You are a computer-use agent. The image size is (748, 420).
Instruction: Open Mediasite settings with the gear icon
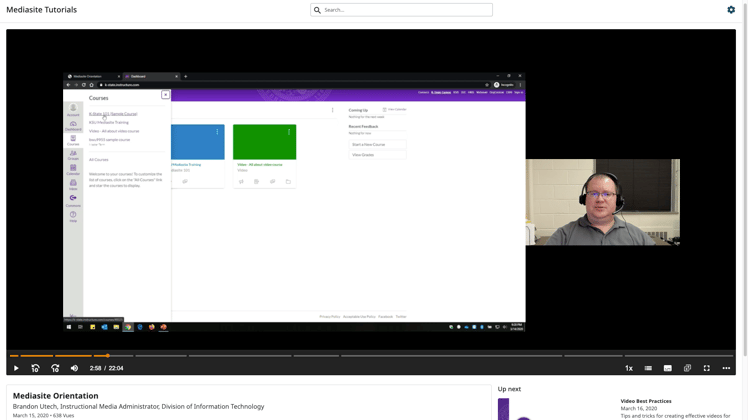pos(731,10)
